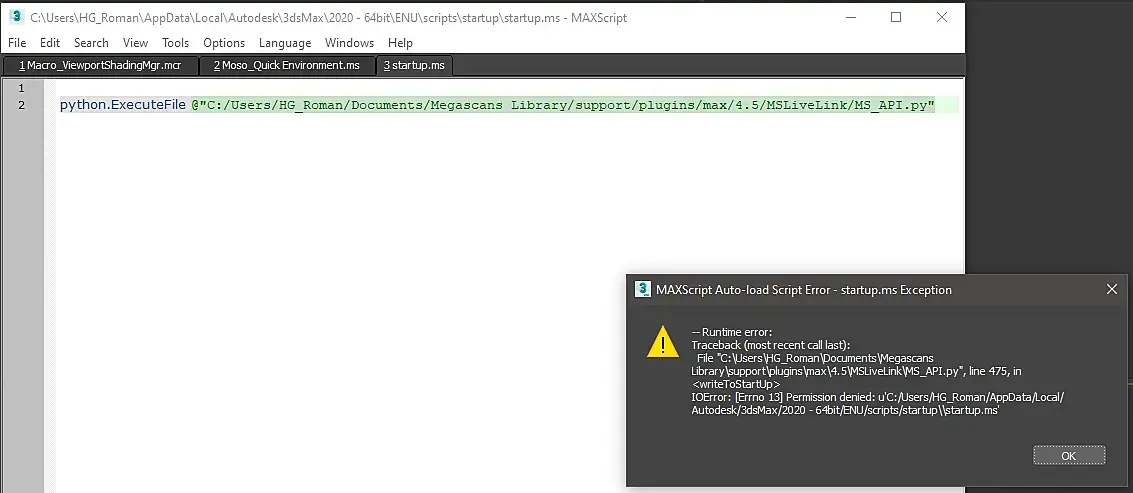Open the Language menu
This screenshot has width=1133, height=493.
tap(285, 43)
